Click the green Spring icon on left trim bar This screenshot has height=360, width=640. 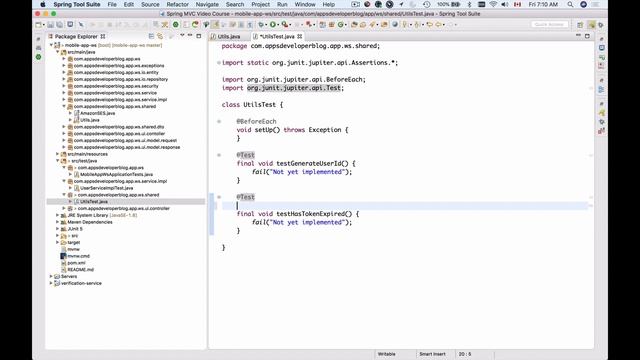point(38,57)
